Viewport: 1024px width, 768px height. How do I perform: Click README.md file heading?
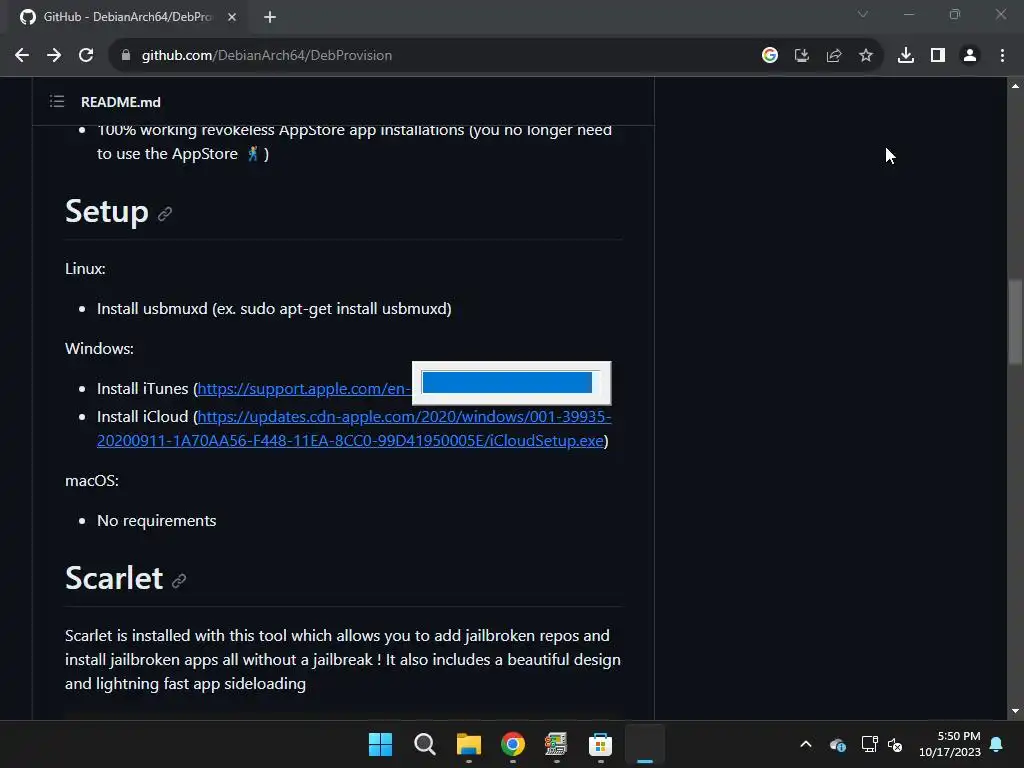coord(121,102)
